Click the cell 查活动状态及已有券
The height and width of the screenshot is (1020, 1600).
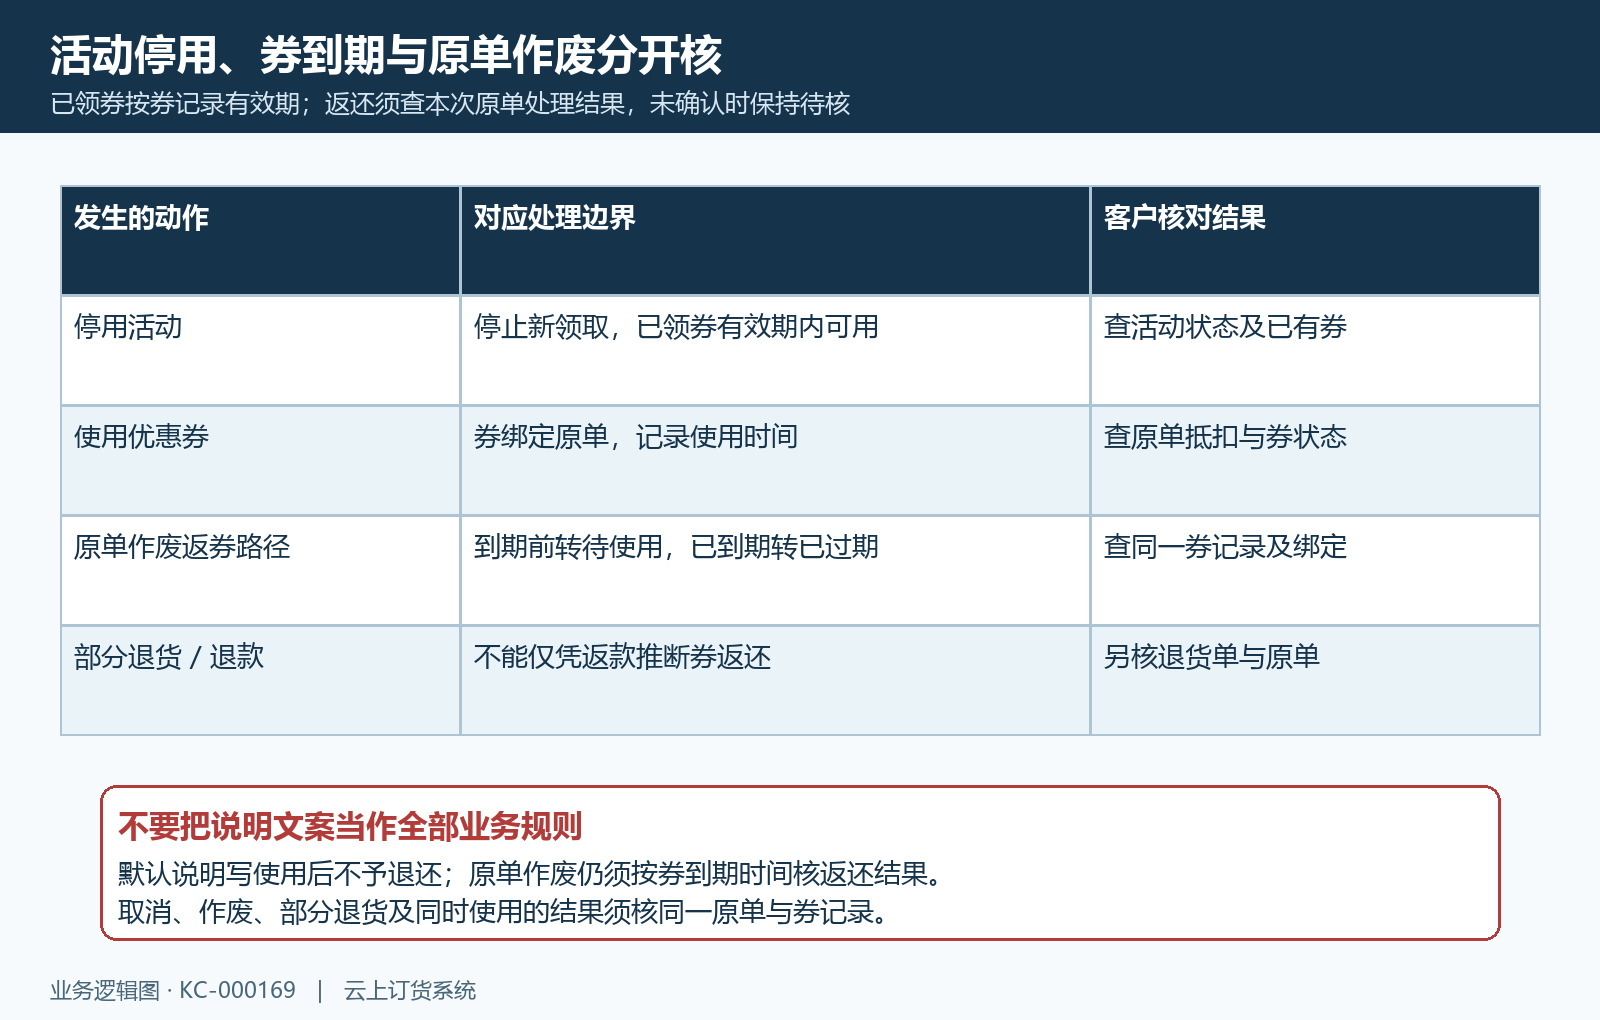pyautogui.click(x=1315, y=350)
